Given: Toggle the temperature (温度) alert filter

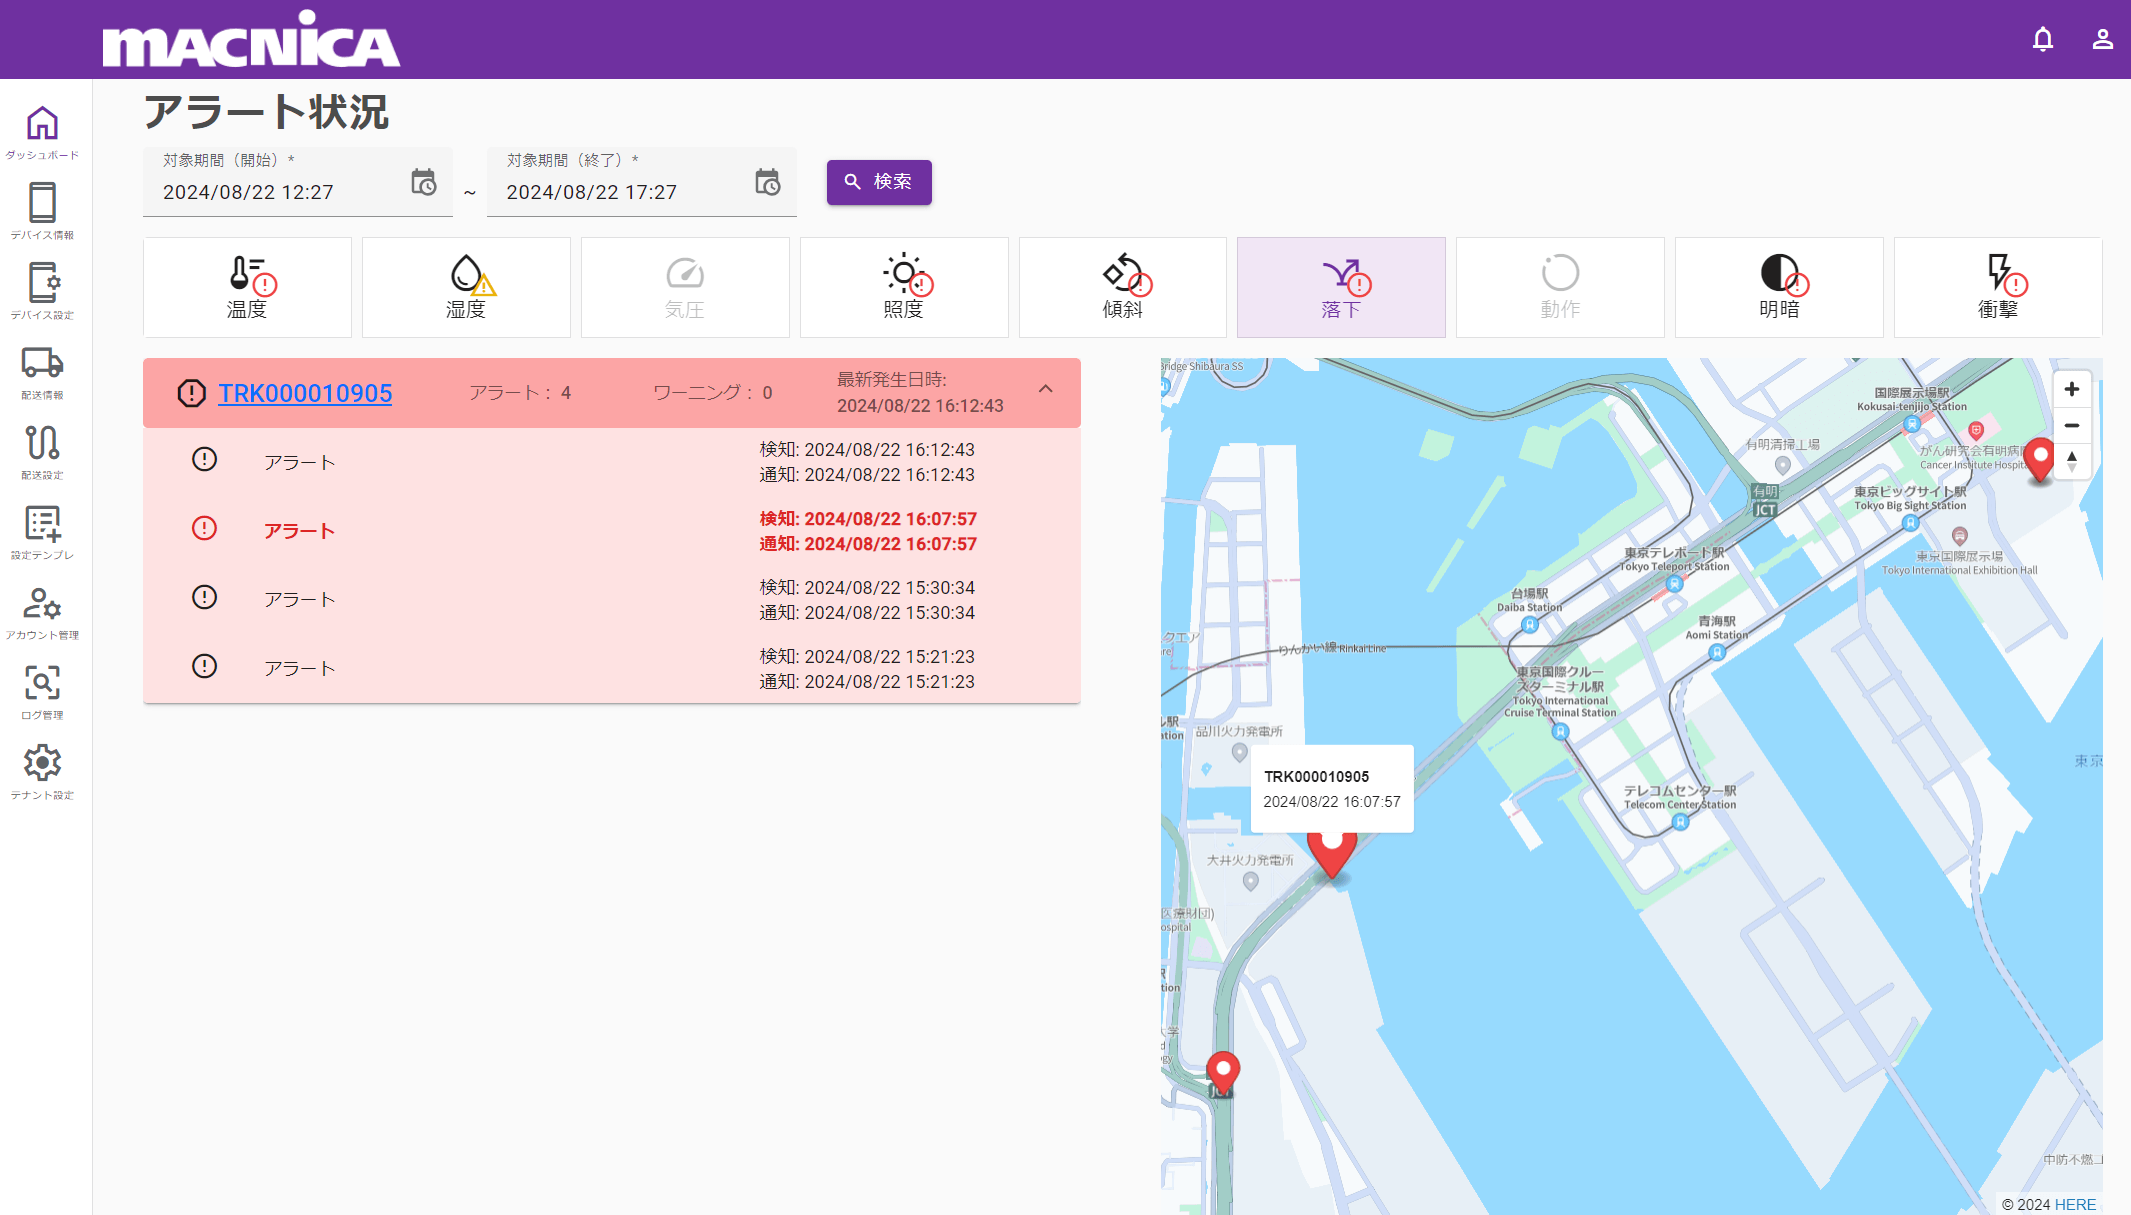Looking at the screenshot, I should [x=247, y=288].
